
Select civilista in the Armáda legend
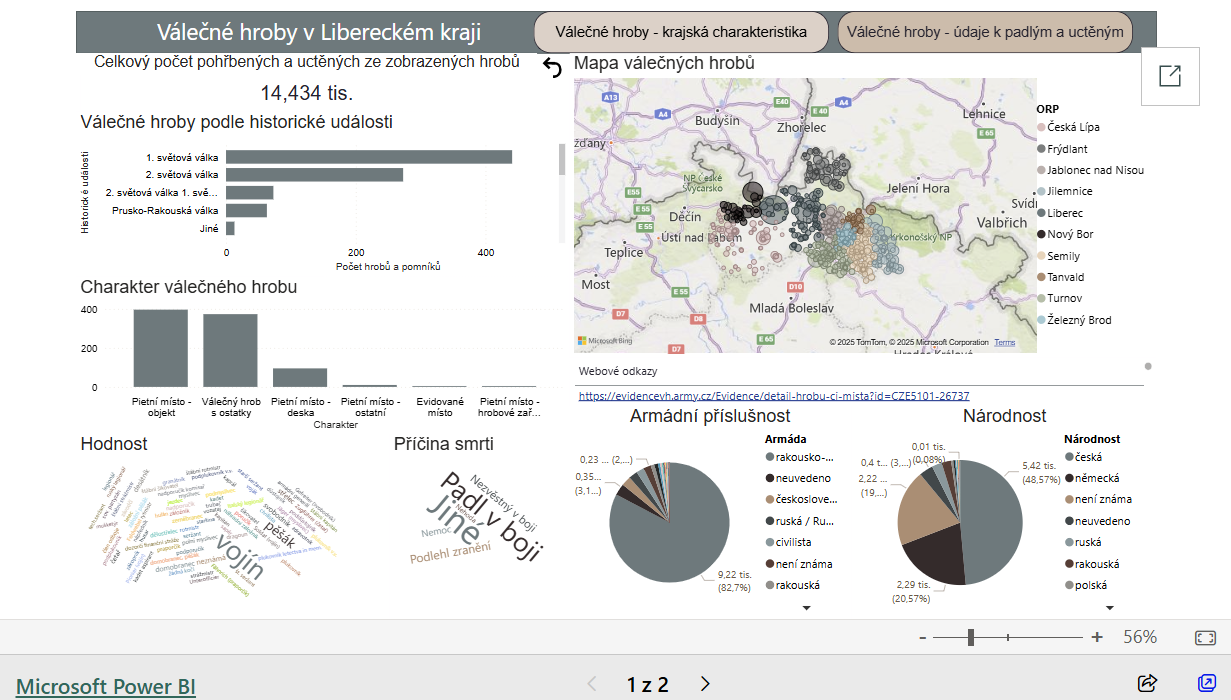pos(793,542)
